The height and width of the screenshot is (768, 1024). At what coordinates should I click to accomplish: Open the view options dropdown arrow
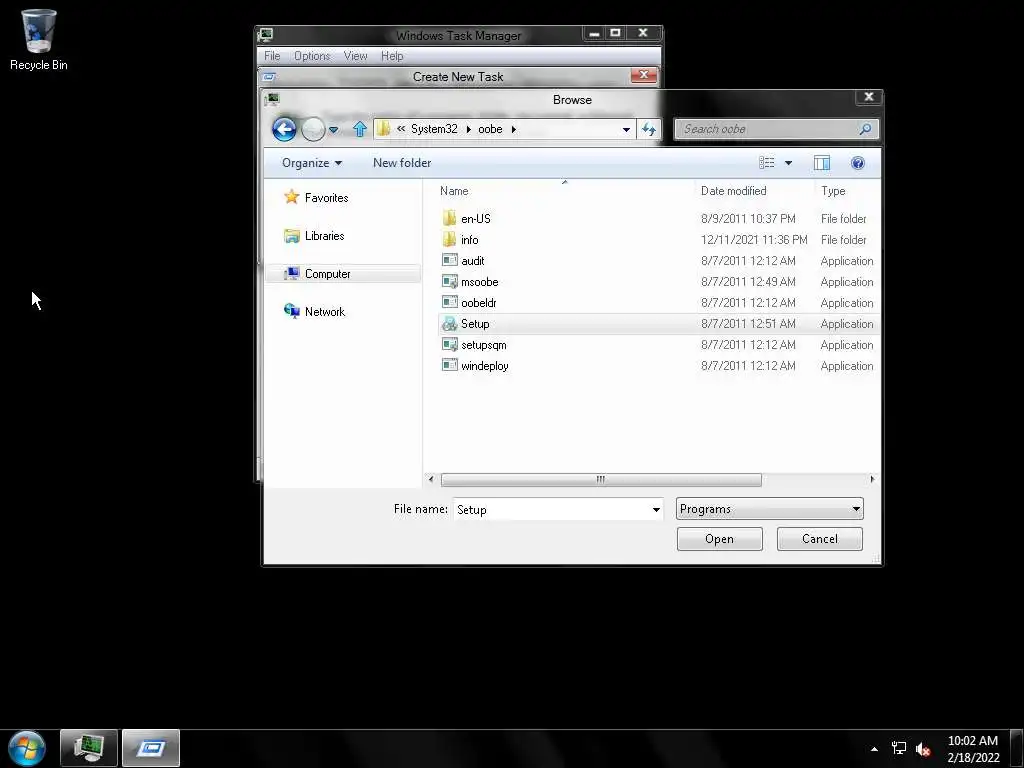pos(788,163)
